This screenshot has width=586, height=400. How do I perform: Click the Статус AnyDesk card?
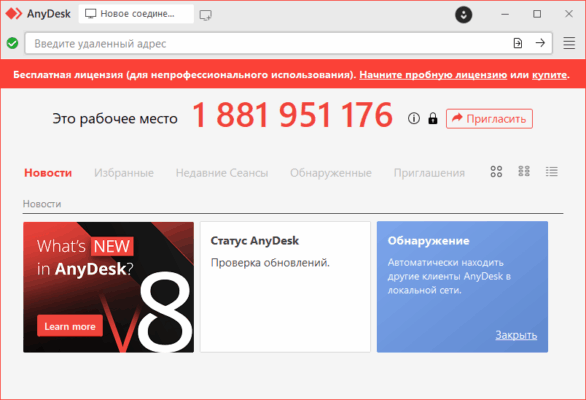tap(285, 287)
